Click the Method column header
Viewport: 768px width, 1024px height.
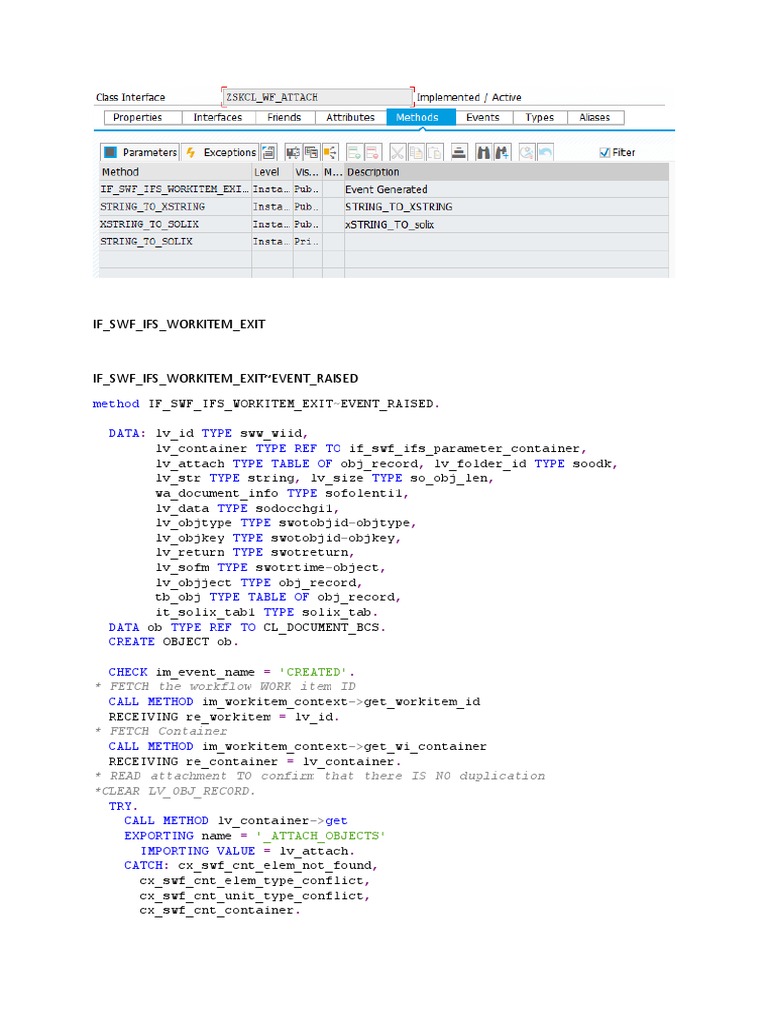point(174,172)
